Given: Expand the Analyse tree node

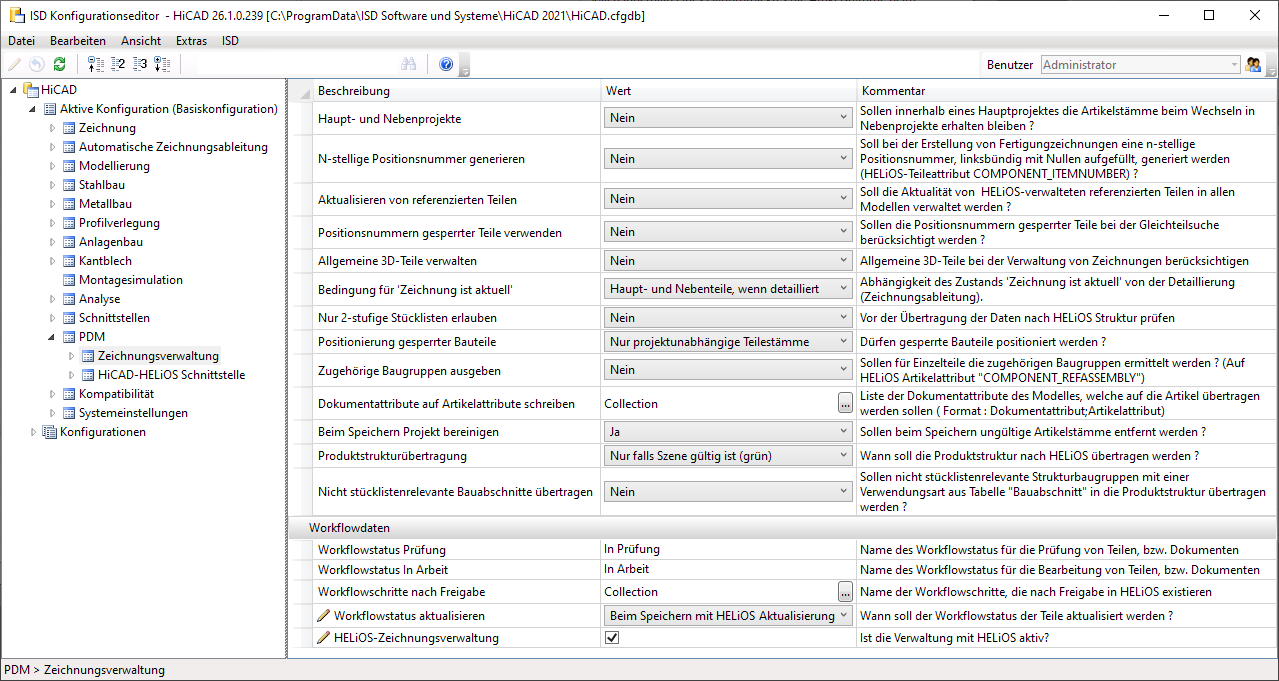Looking at the screenshot, I should point(53,299).
